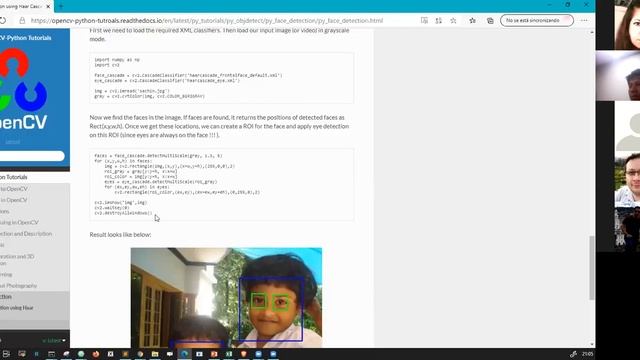Focus the docs search field in sidebar
The image size is (640, 360).
32,156
